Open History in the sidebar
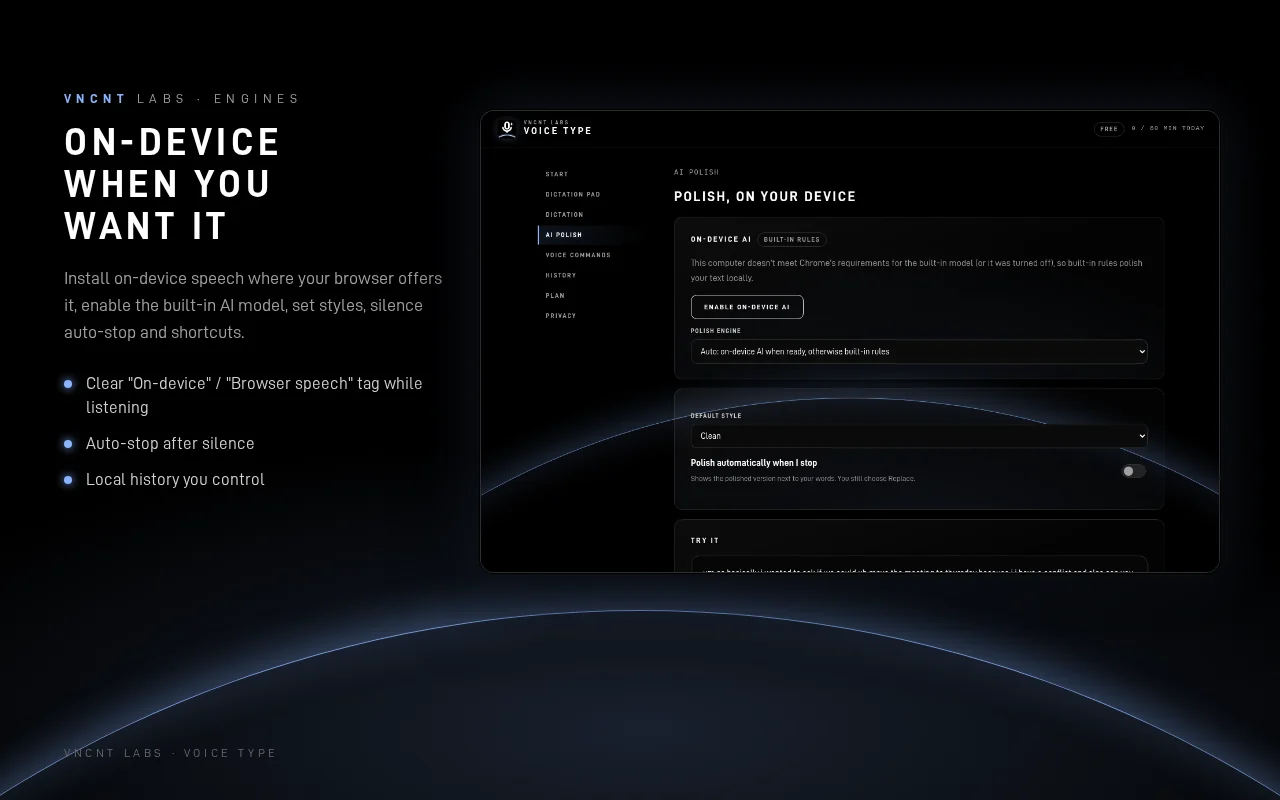Image resolution: width=1280 pixels, height=800 pixels. pos(561,275)
